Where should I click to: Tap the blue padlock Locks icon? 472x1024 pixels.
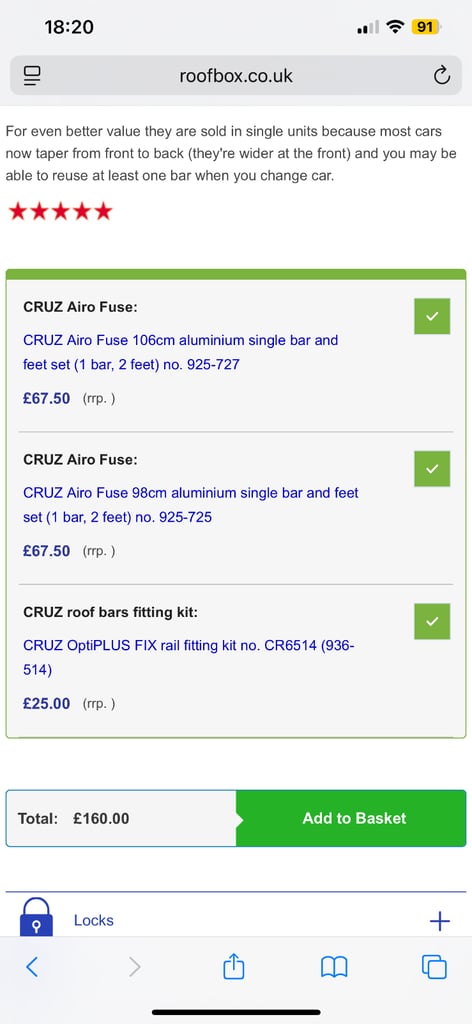[x=37, y=917]
